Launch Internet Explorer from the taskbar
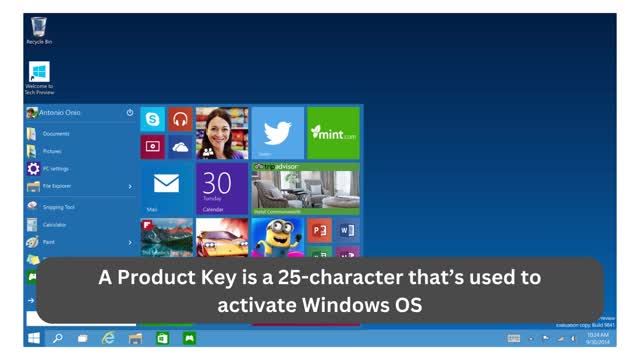The height and width of the screenshot is (360, 640). [108, 338]
